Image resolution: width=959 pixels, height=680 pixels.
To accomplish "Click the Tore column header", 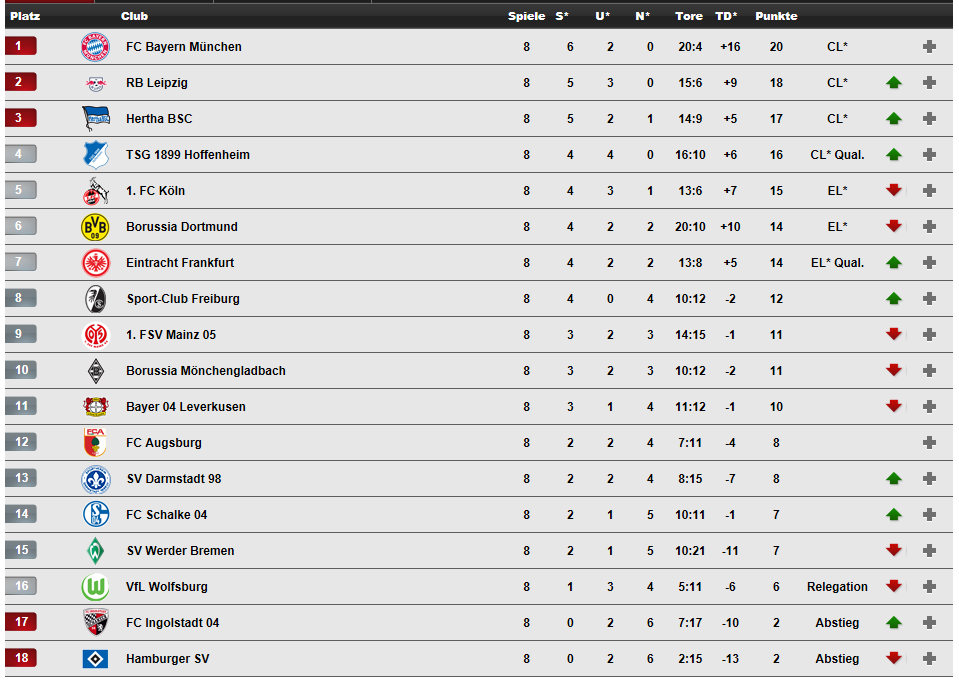I will tap(689, 16).
